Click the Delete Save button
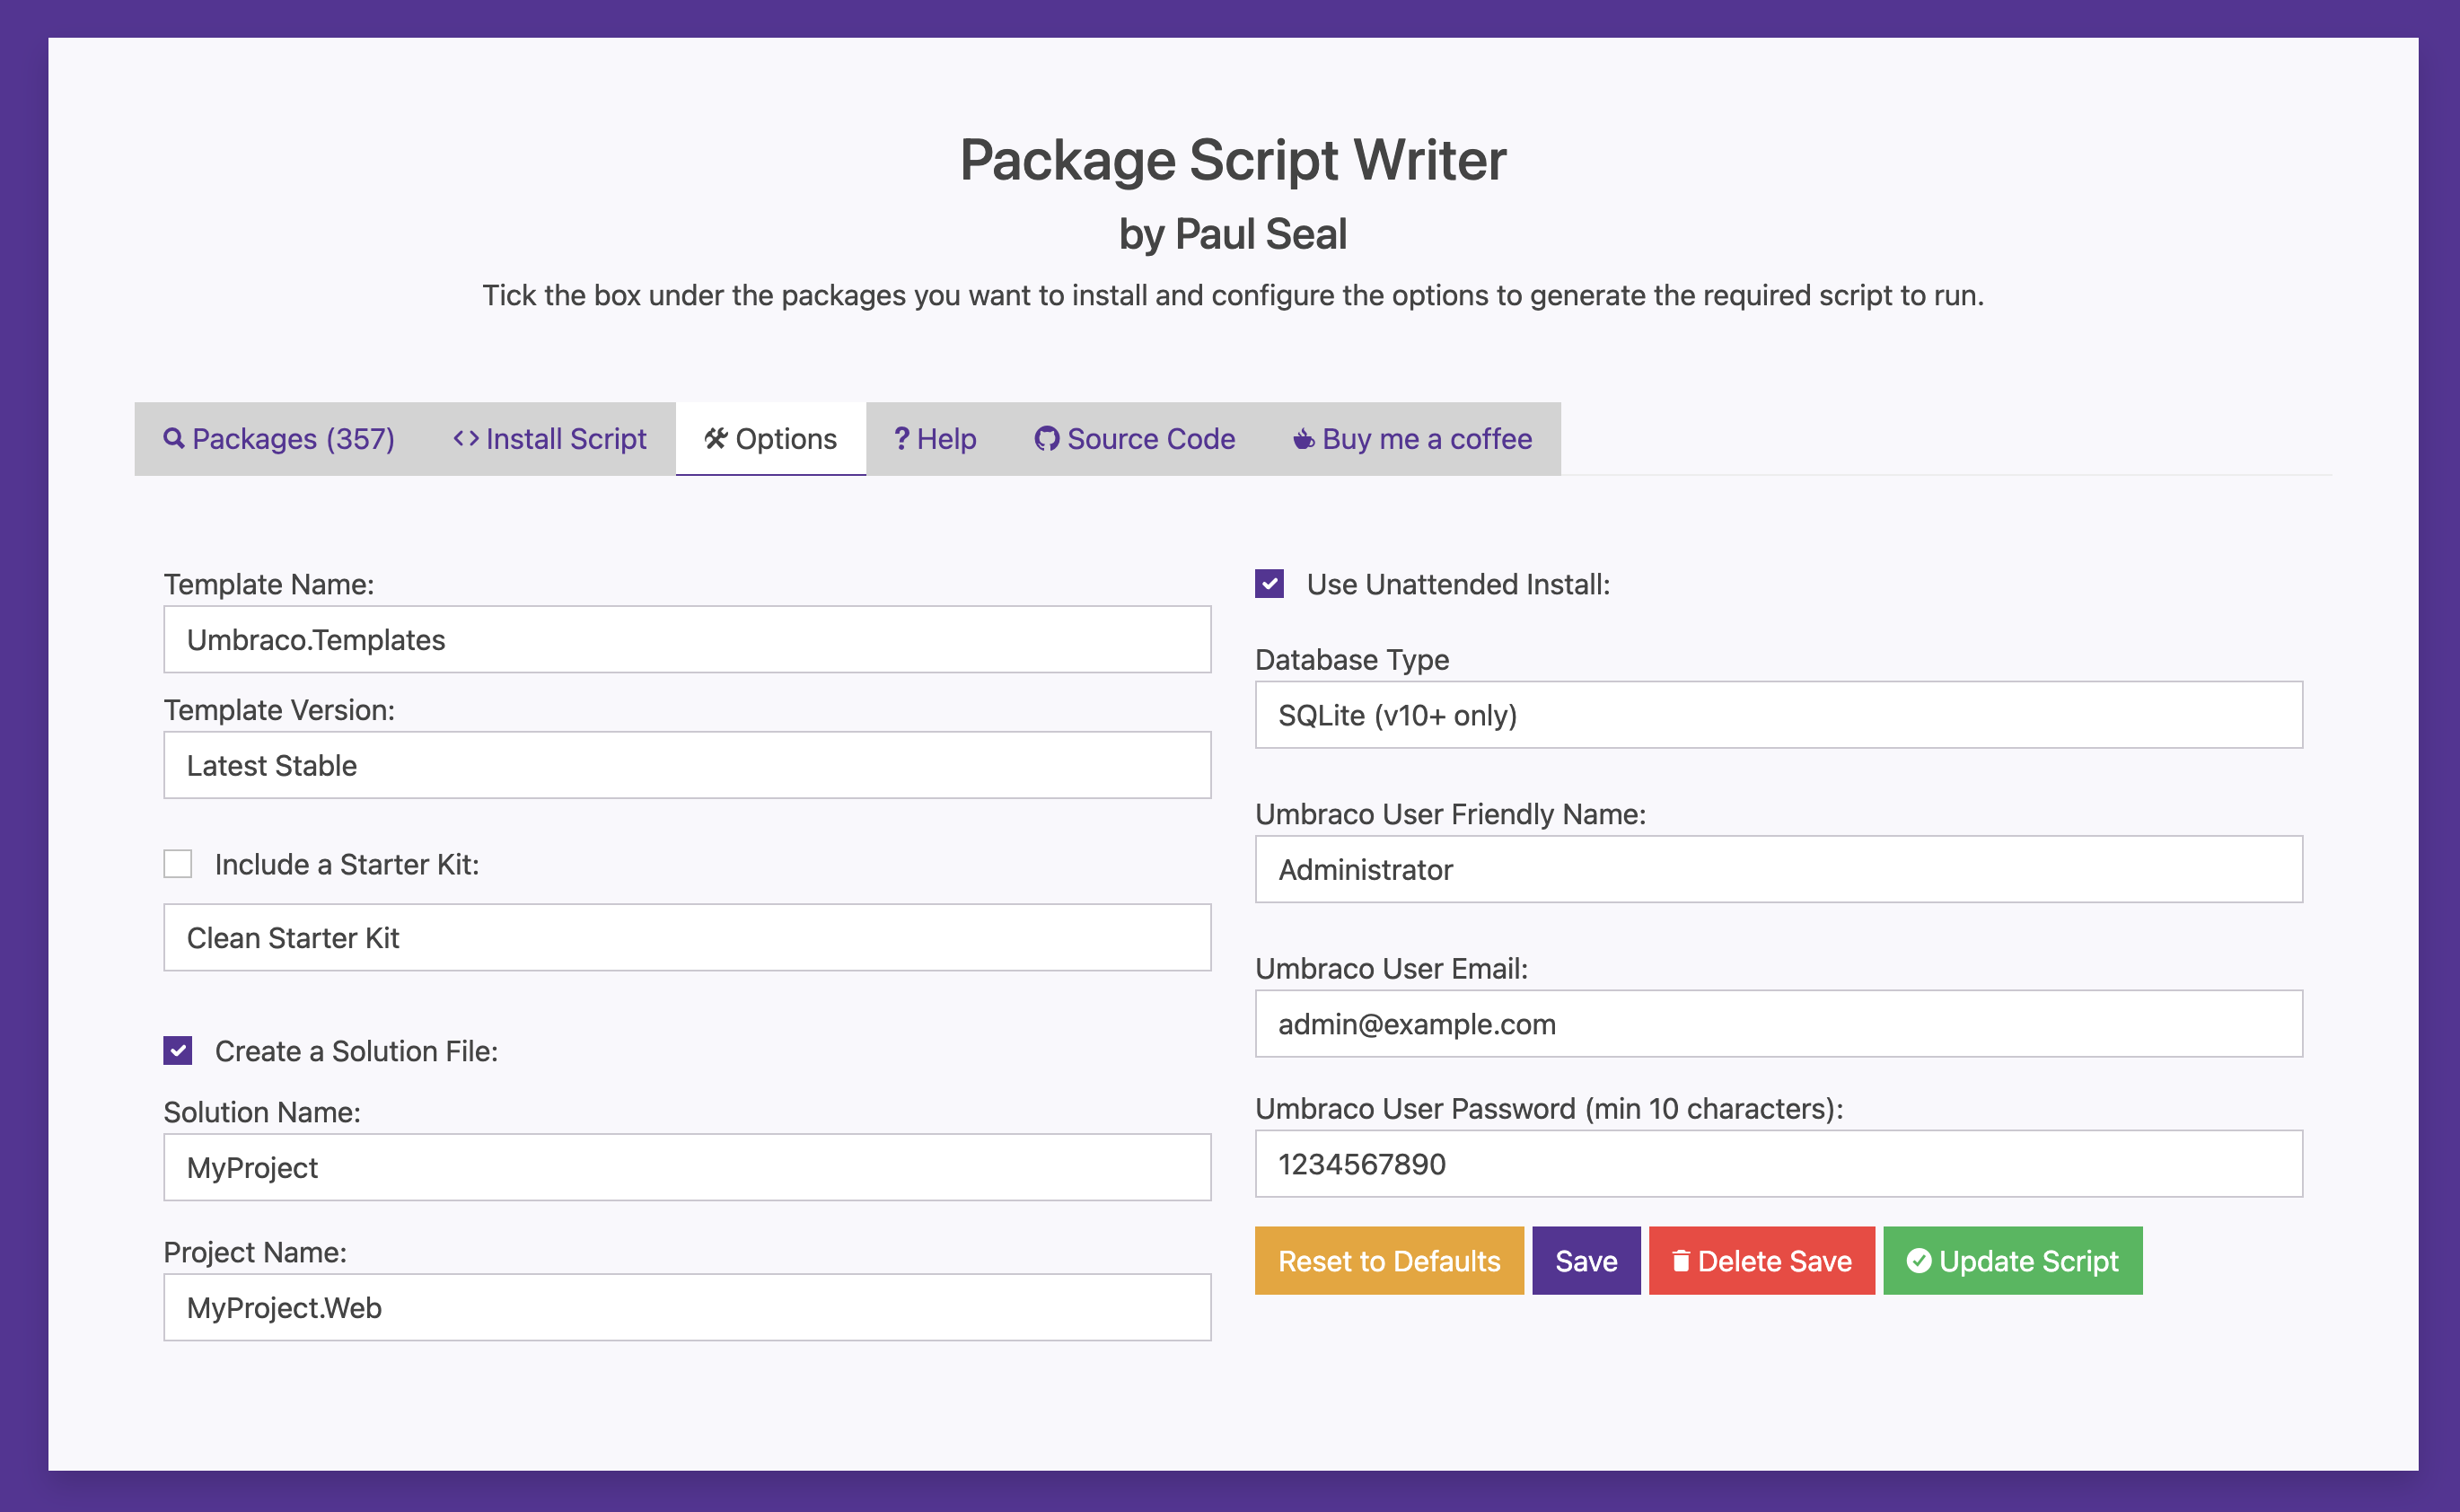Viewport: 2460px width, 1512px height. (x=1762, y=1261)
